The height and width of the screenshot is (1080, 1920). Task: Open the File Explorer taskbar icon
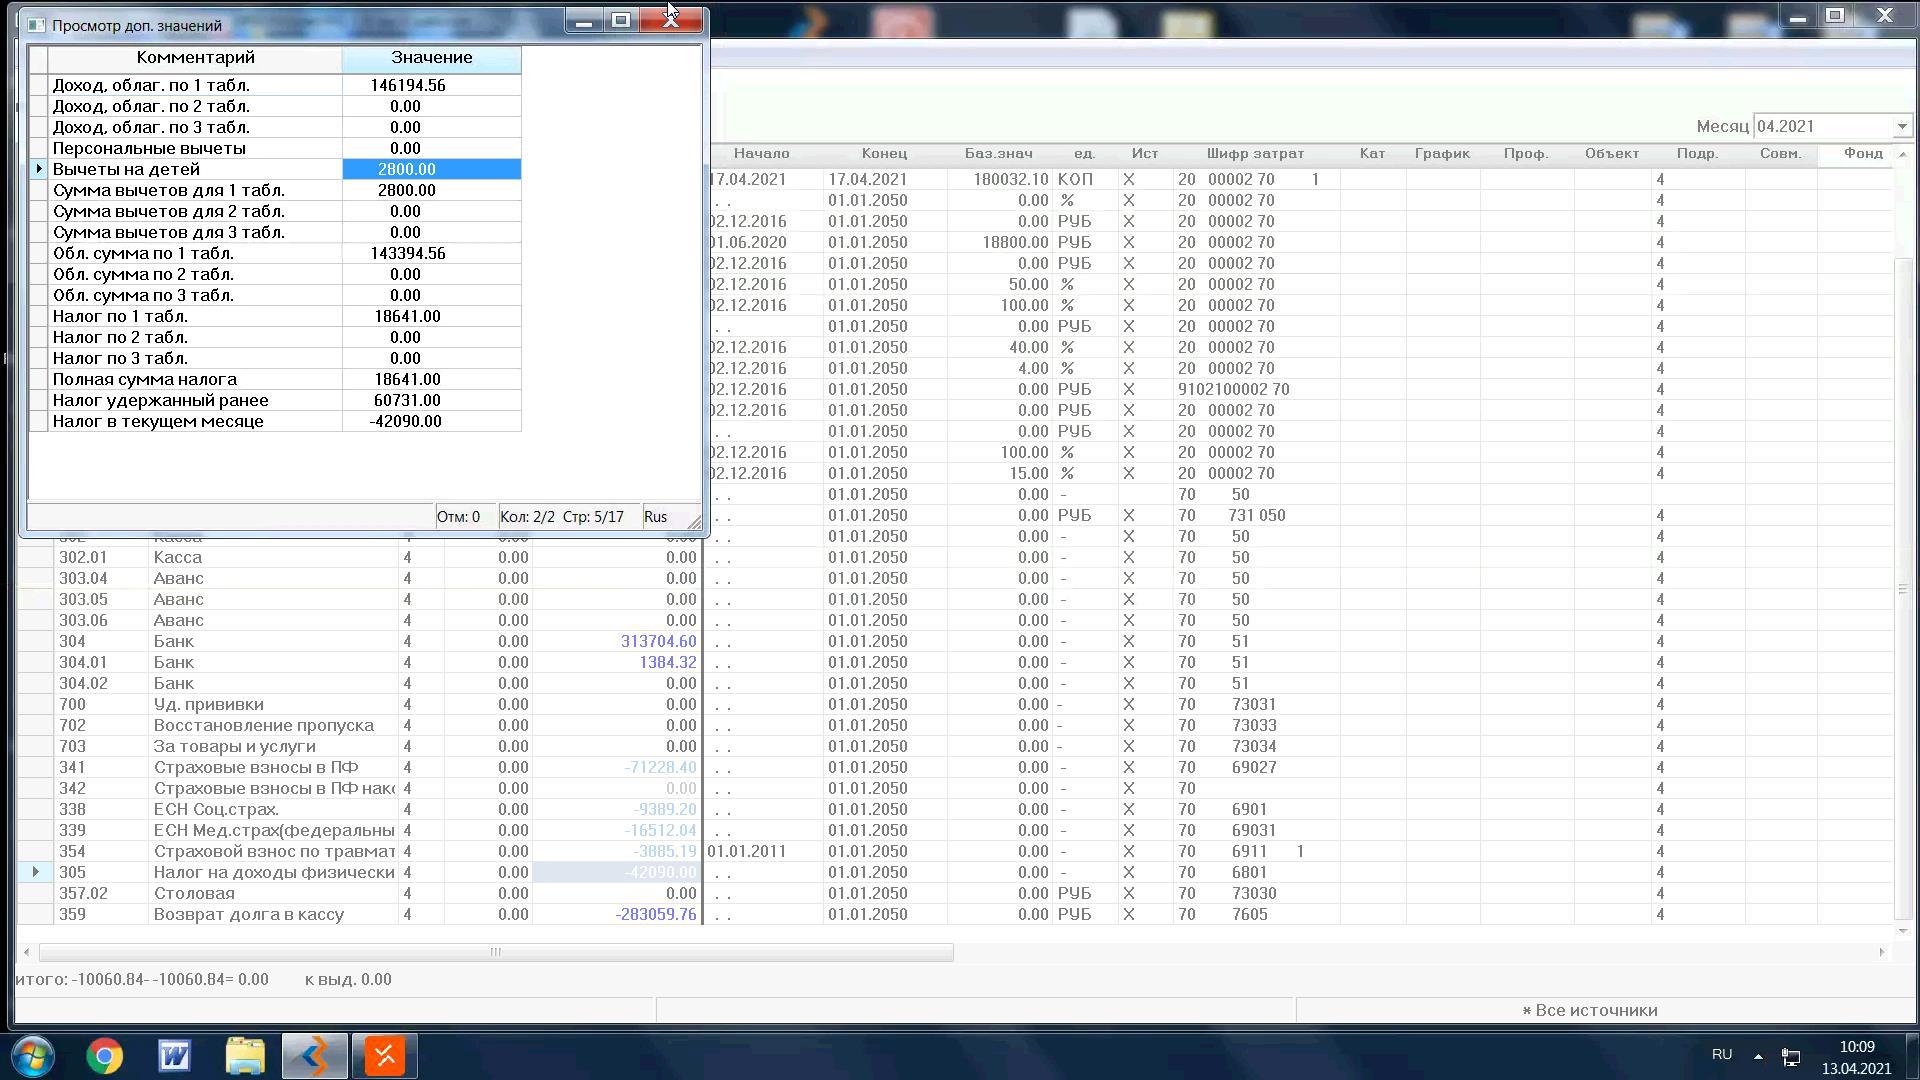[244, 1056]
